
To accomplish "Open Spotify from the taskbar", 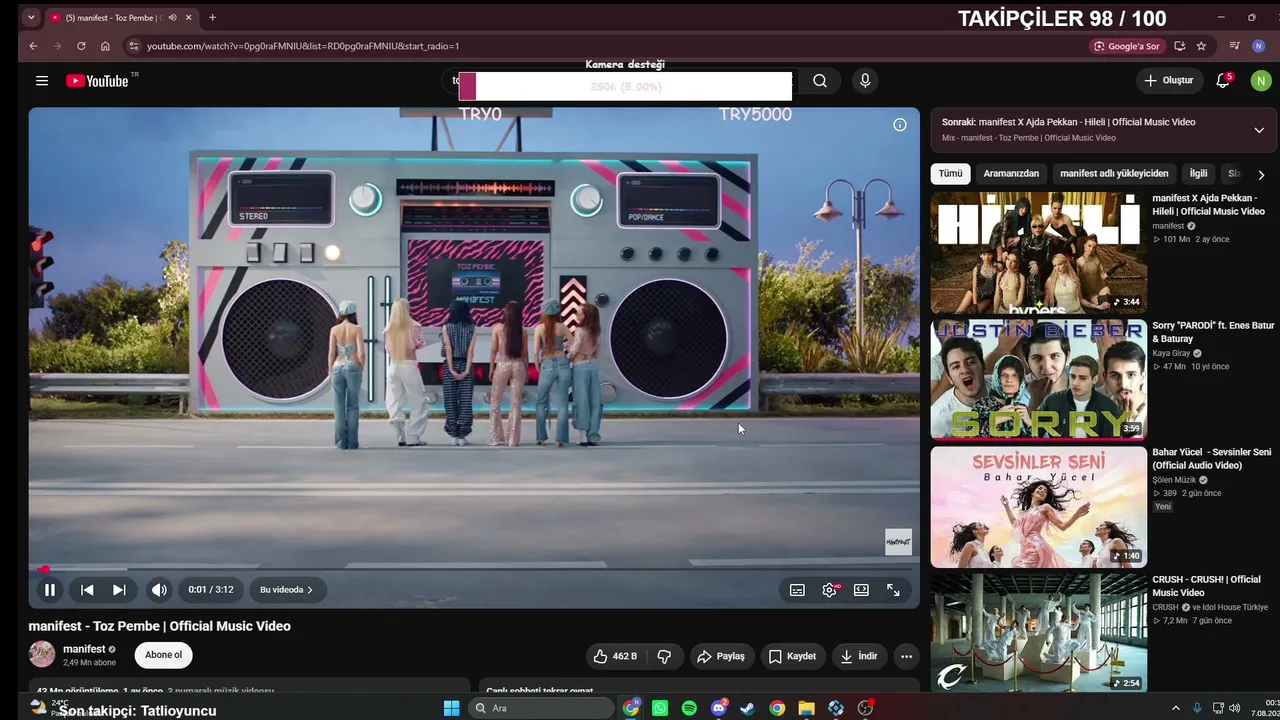I will click(x=689, y=708).
